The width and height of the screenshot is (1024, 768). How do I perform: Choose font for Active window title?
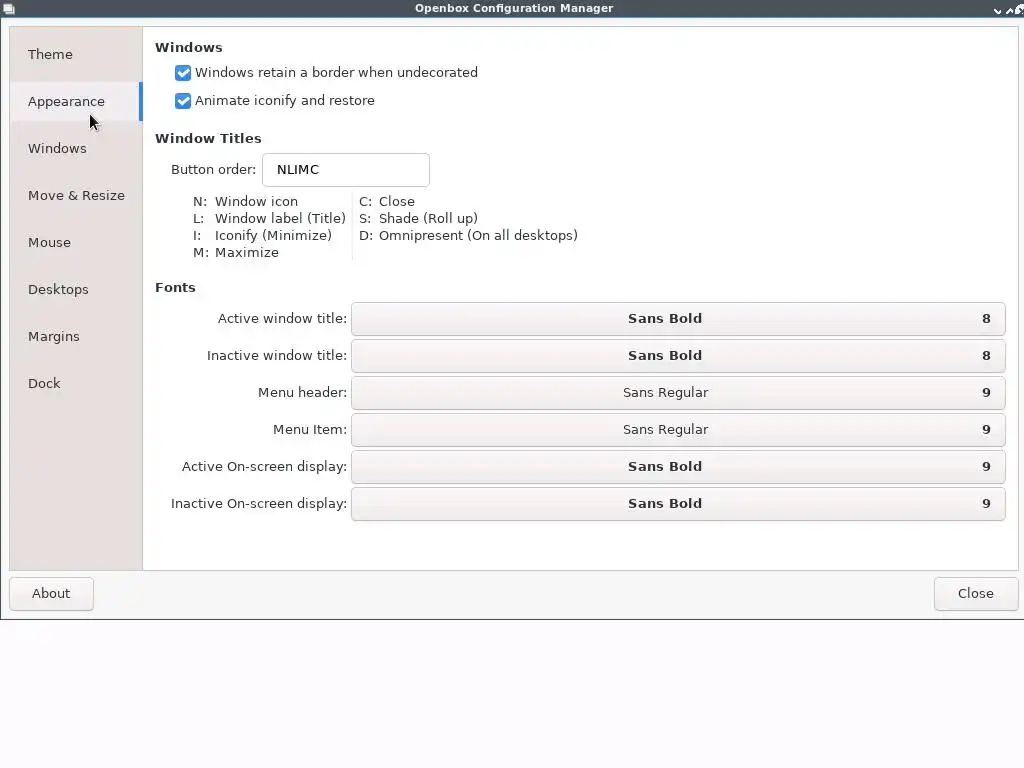pyautogui.click(x=678, y=319)
